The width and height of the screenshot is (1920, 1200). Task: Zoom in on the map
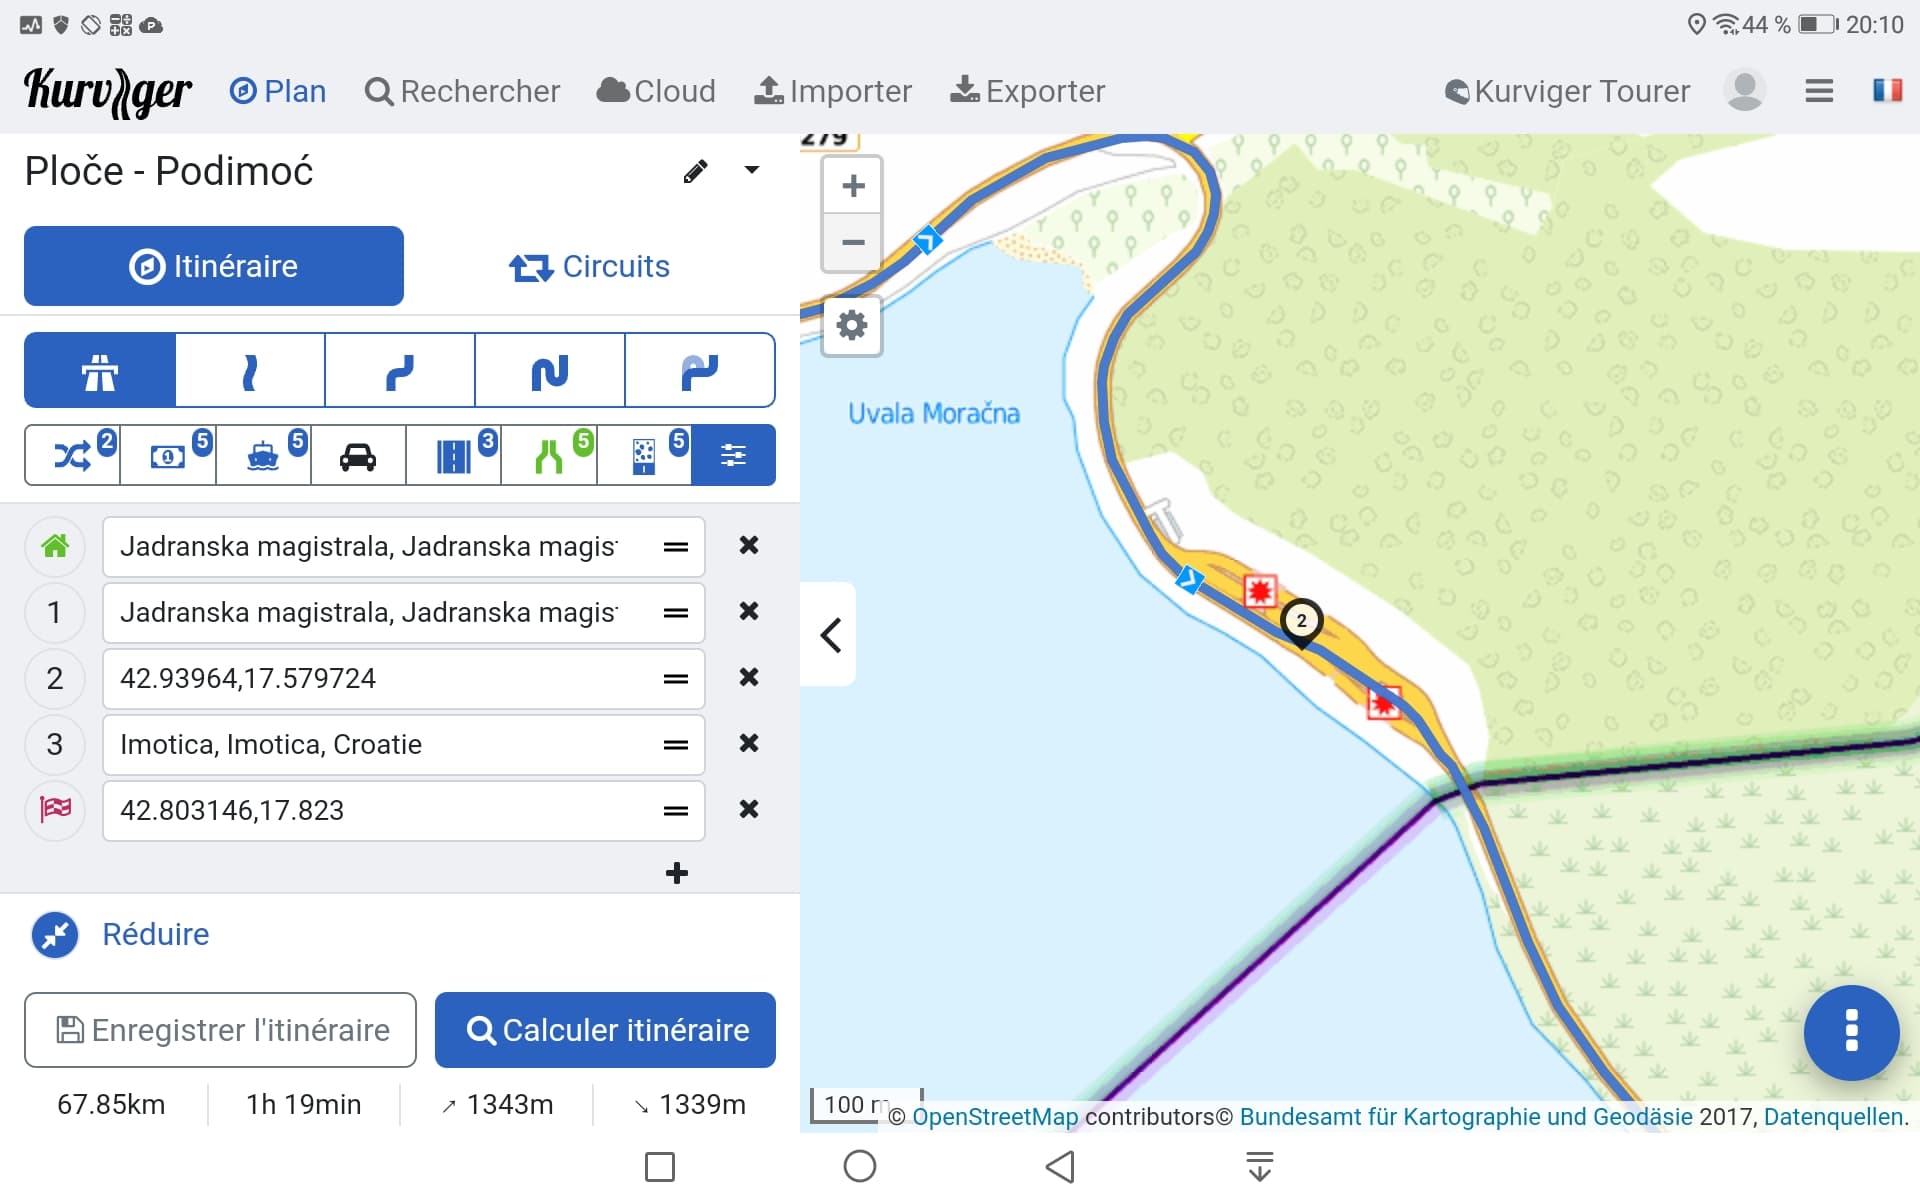click(x=852, y=186)
